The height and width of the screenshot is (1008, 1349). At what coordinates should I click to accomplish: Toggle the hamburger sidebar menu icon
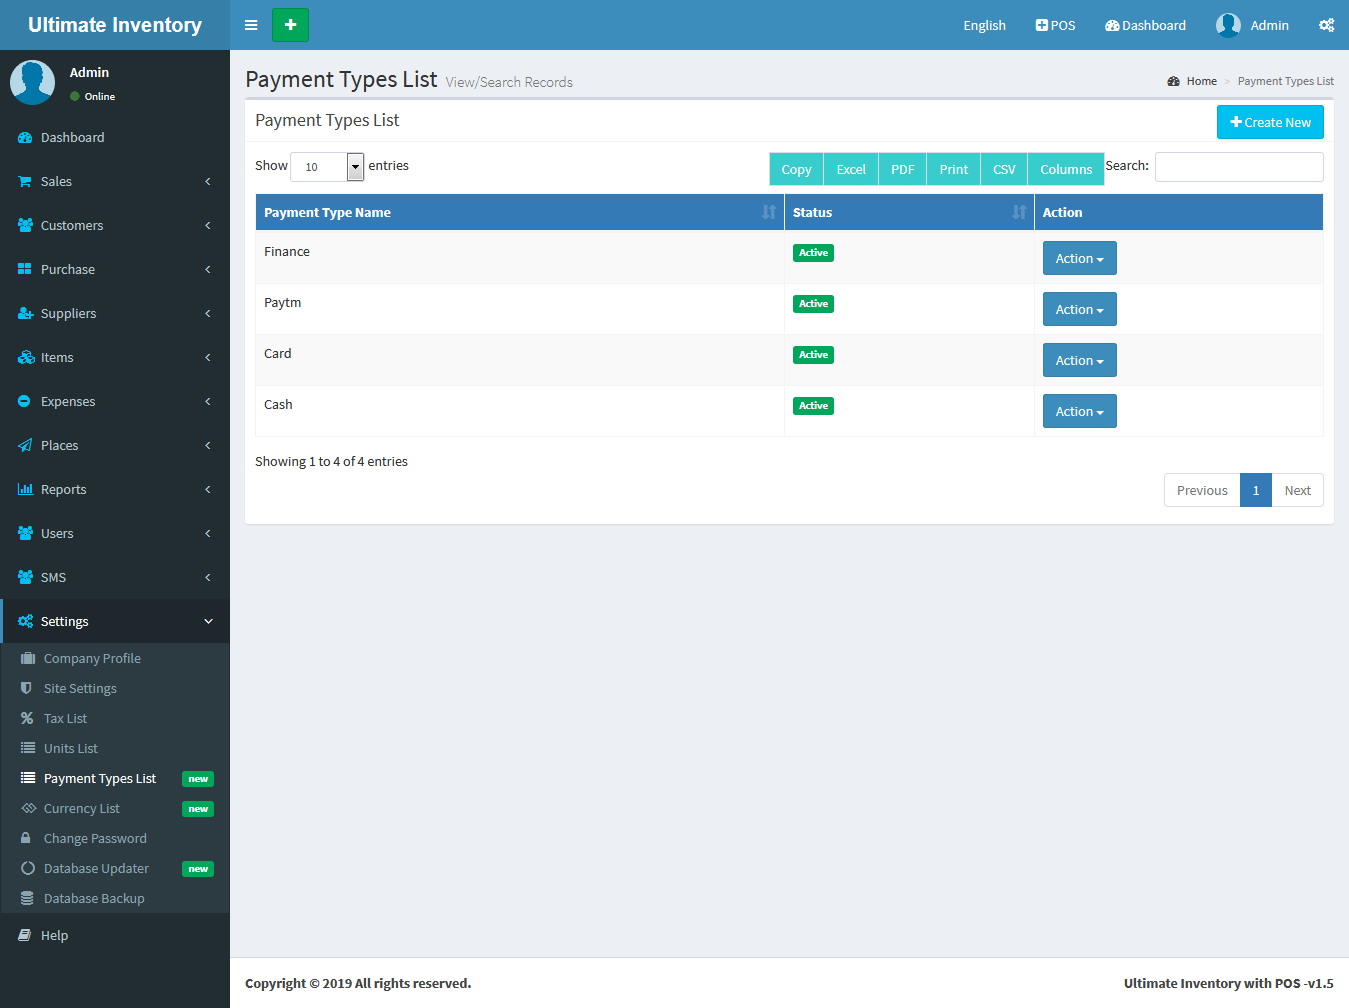(251, 25)
